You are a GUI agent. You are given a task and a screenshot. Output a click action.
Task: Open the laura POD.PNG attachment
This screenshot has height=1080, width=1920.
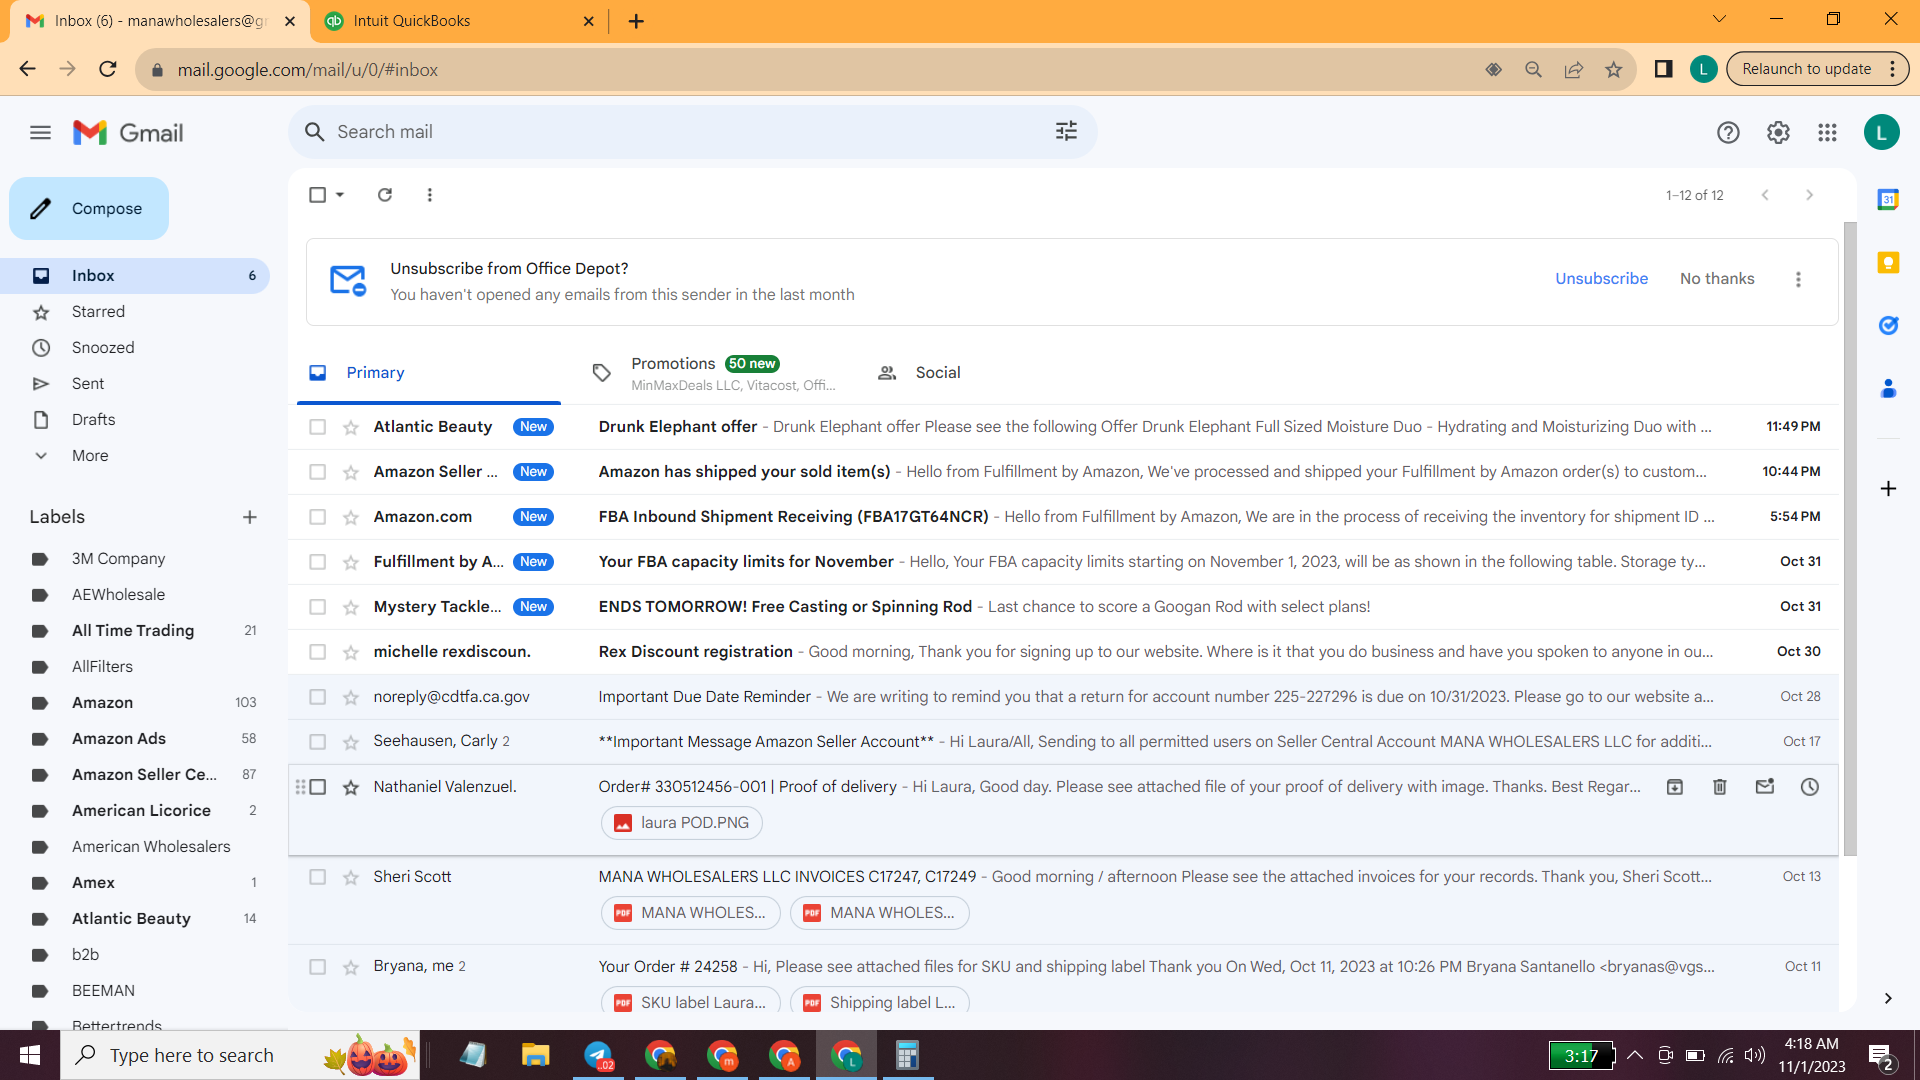click(682, 823)
